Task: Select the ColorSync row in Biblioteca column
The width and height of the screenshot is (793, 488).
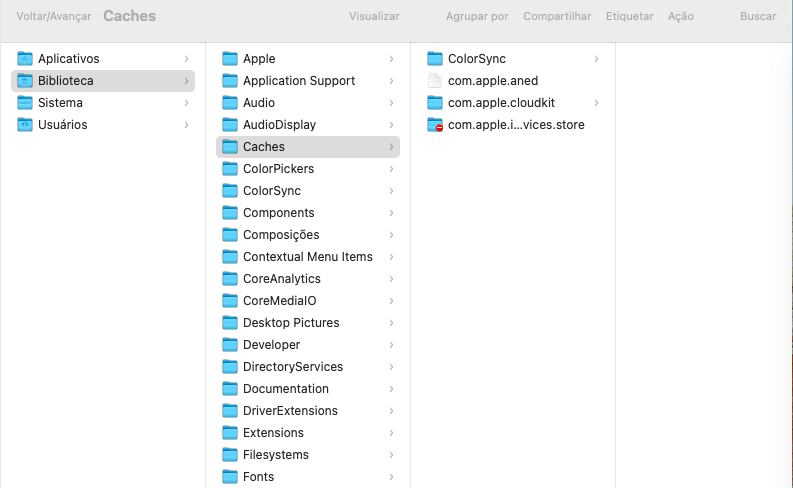Action: click(308, 191)
